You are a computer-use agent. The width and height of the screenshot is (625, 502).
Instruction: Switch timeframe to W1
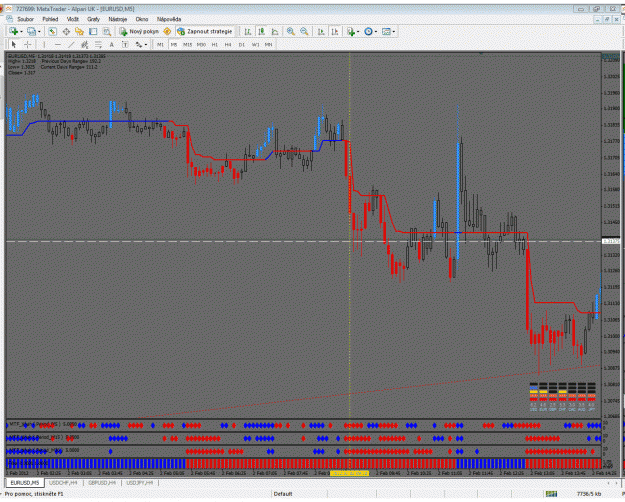(256, 45)
